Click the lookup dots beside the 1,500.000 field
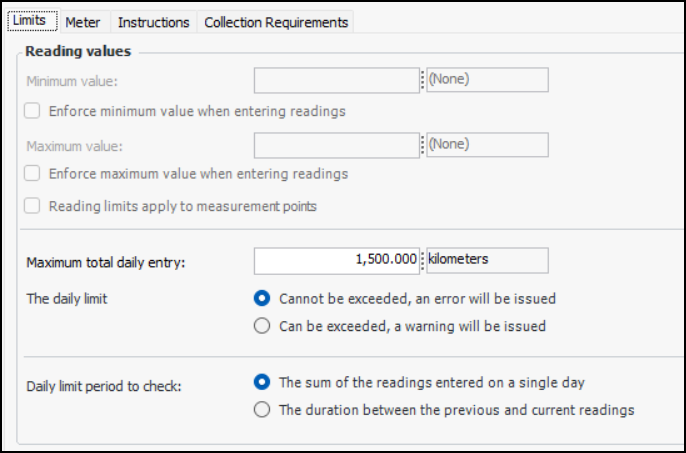This screenshot has height=453, width=686. click(x=422, y=260)
